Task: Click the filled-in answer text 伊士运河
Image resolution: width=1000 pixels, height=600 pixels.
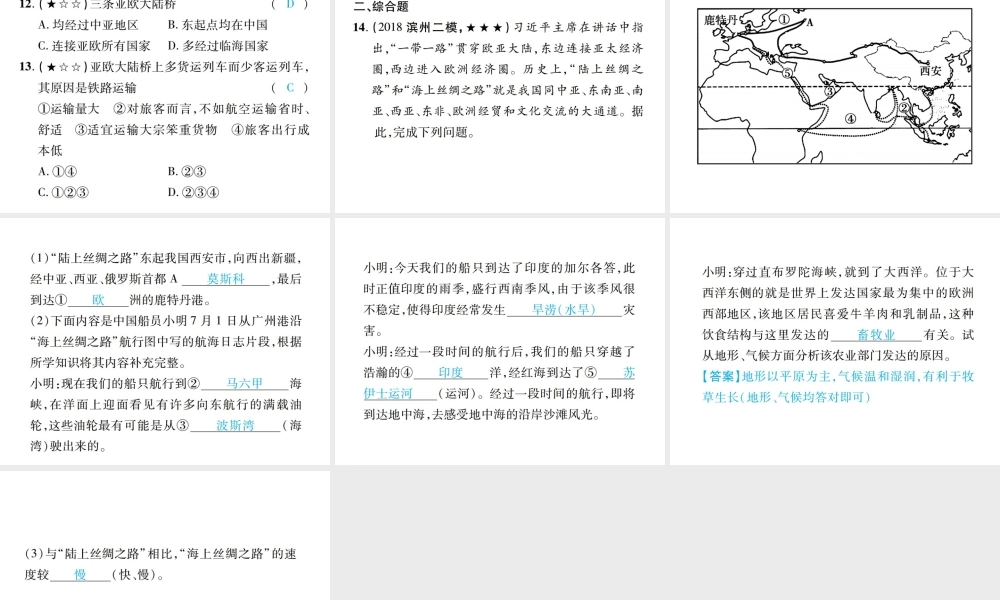Action: pyautogui.click(x=388, y=394)
